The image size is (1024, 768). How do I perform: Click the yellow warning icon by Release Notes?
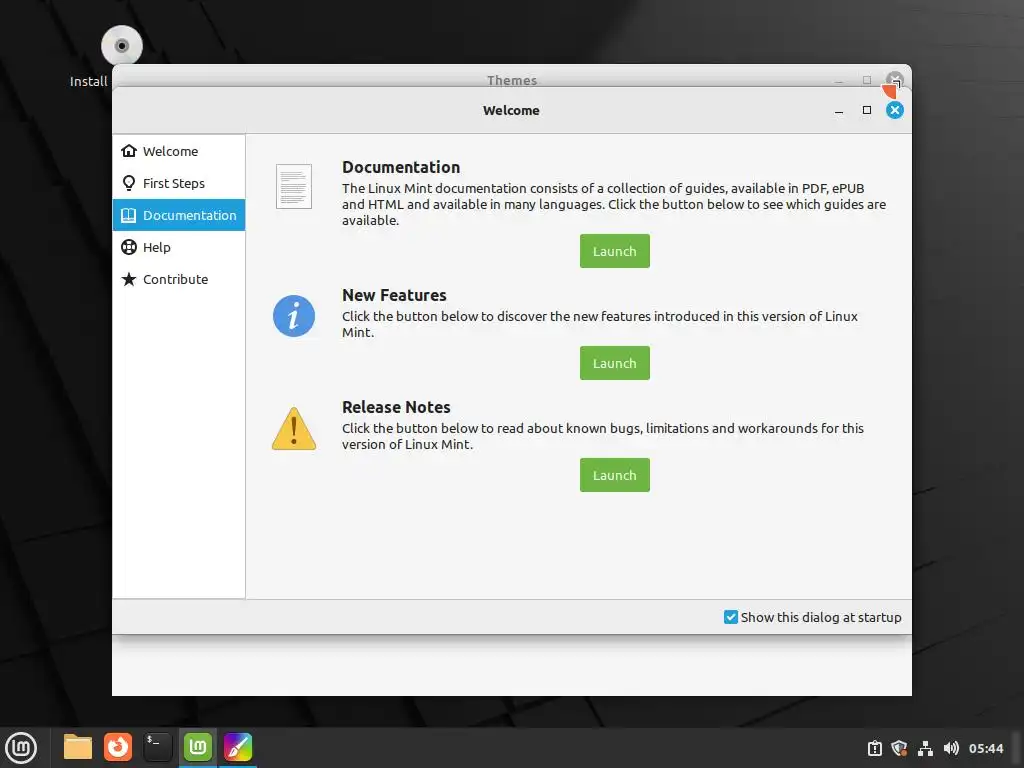(294, 429)
